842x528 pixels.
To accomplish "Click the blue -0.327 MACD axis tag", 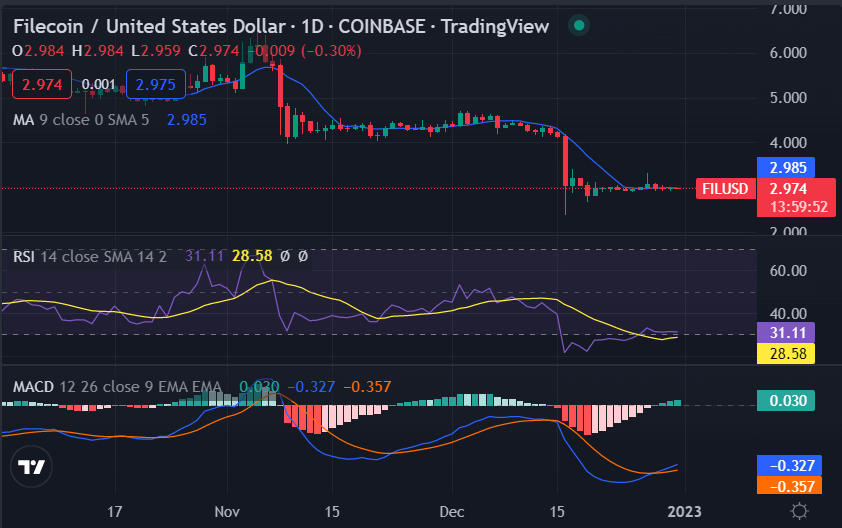I will [x=789, y=465].
